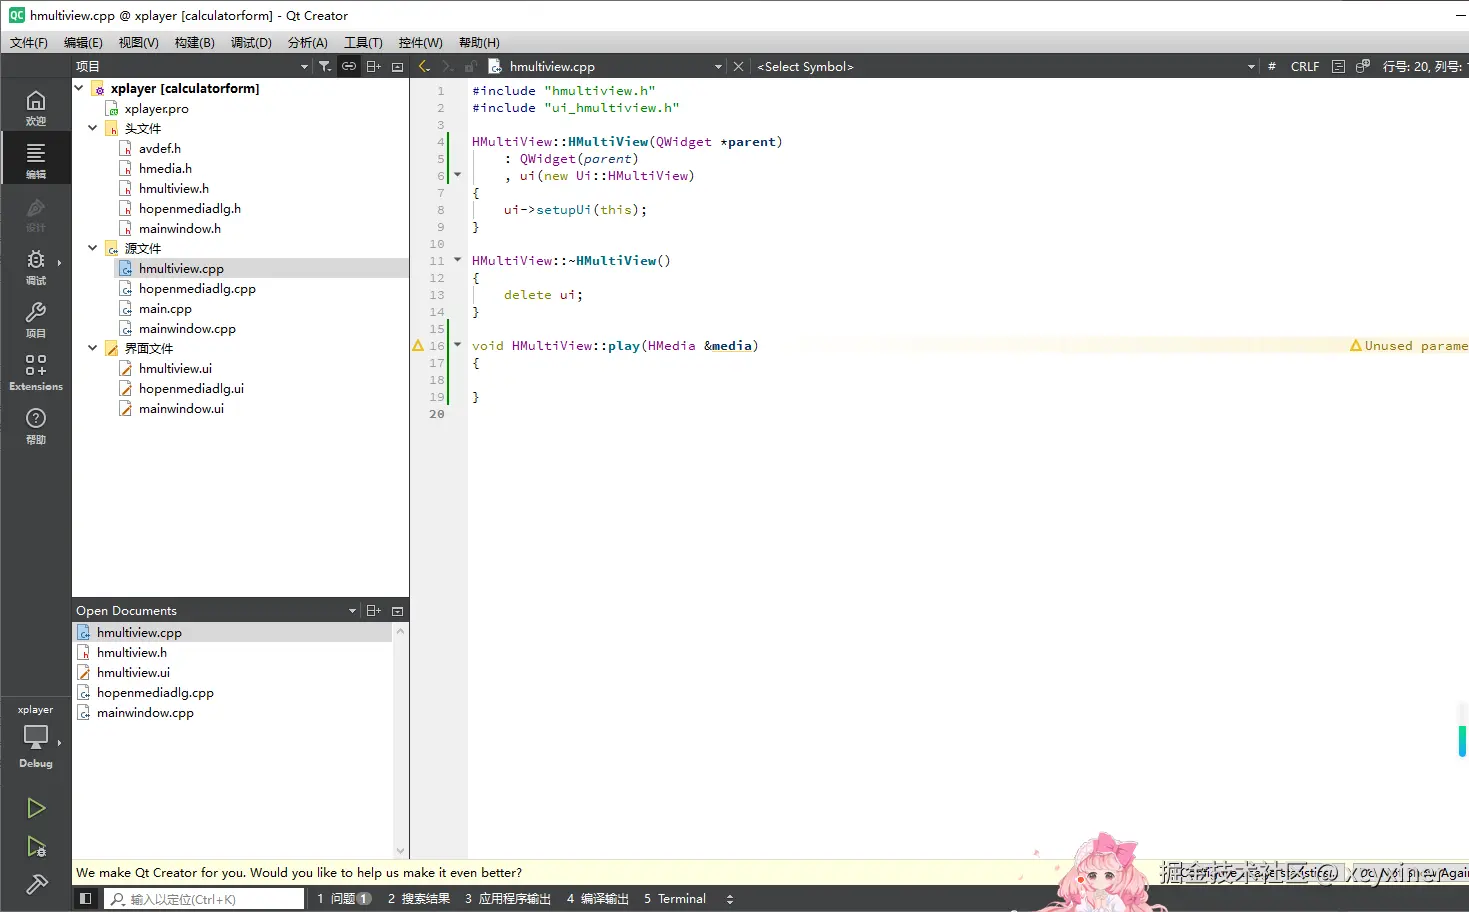Start debugging with run-debug icon
Viewport: 1469px width, 912px height.
click(36, 847)
